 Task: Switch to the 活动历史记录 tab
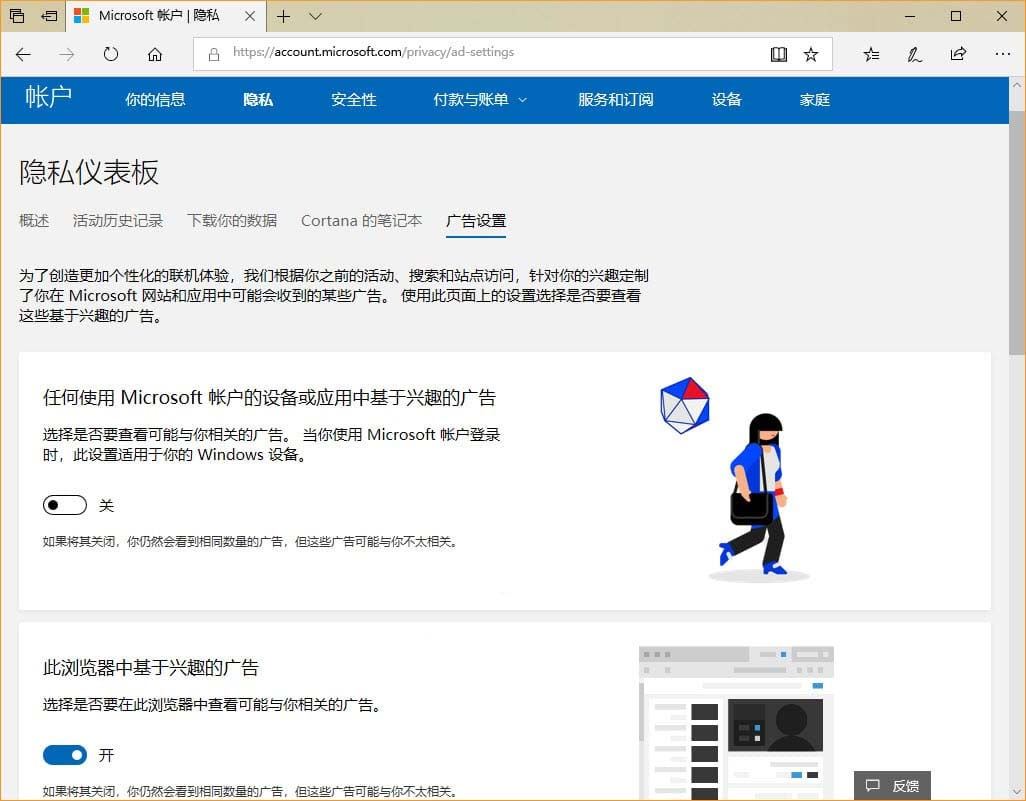(x=118, y=221)
